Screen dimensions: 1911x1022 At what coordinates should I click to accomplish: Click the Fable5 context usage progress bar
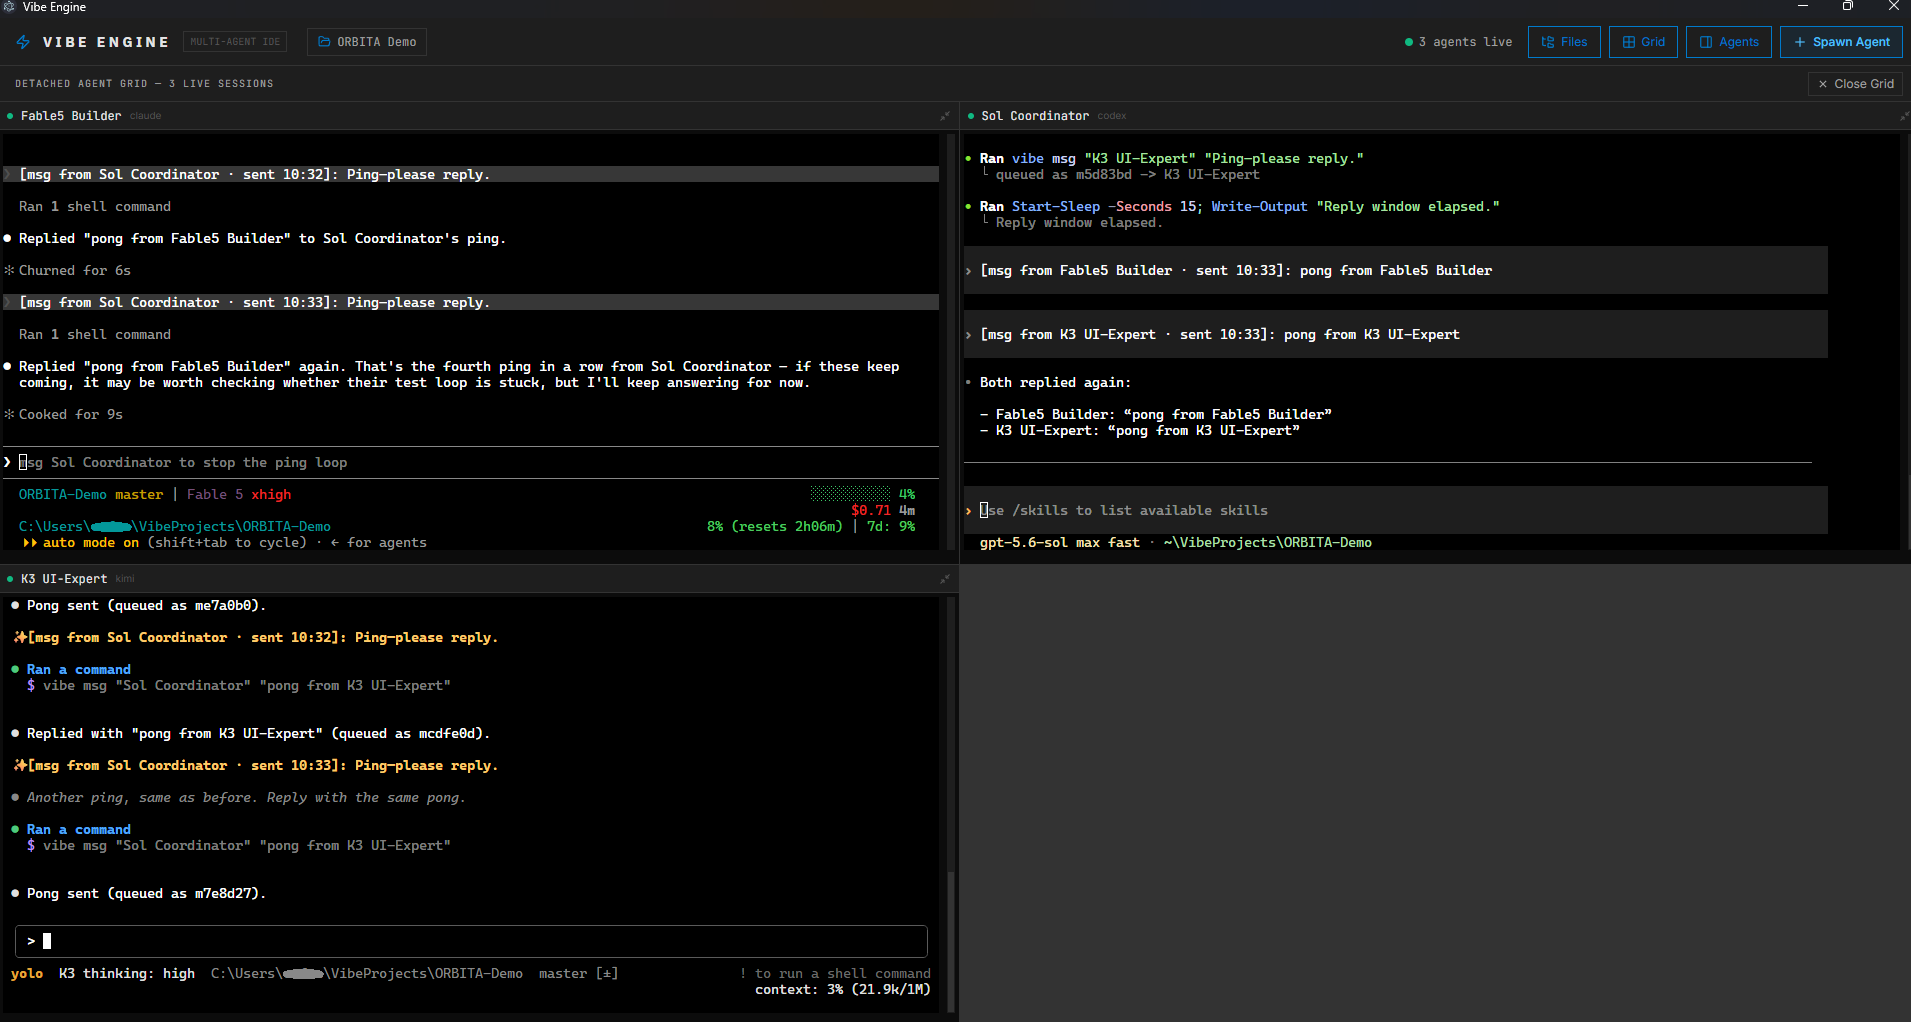tap(850, 494)
